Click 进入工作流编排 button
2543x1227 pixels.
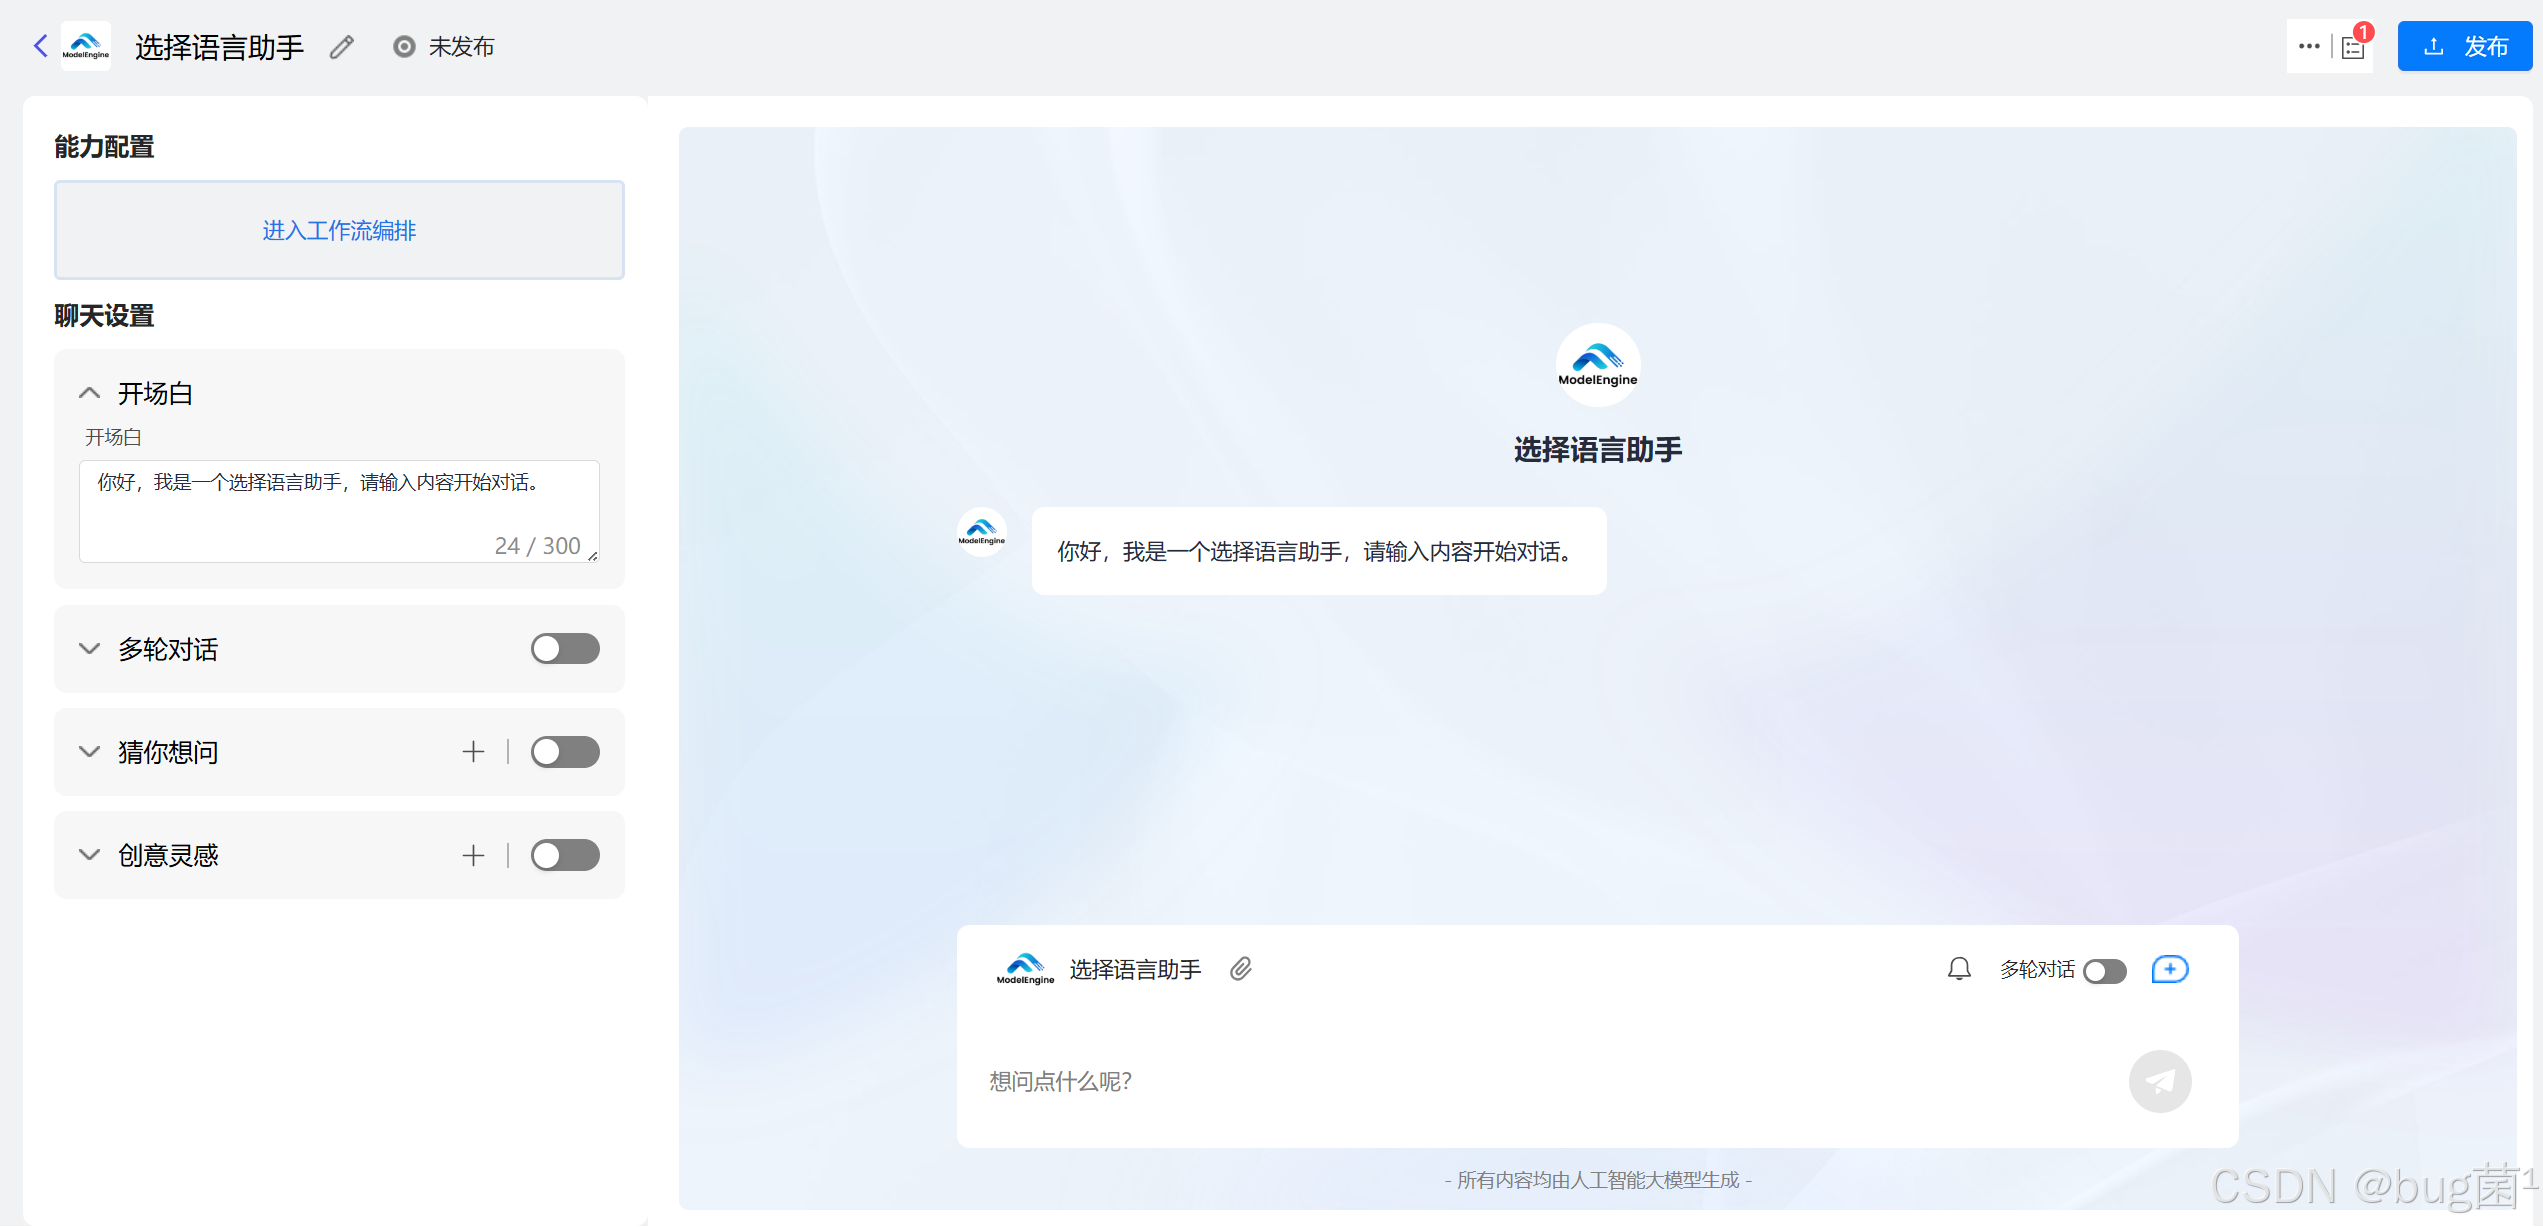(x=339, y=230)
